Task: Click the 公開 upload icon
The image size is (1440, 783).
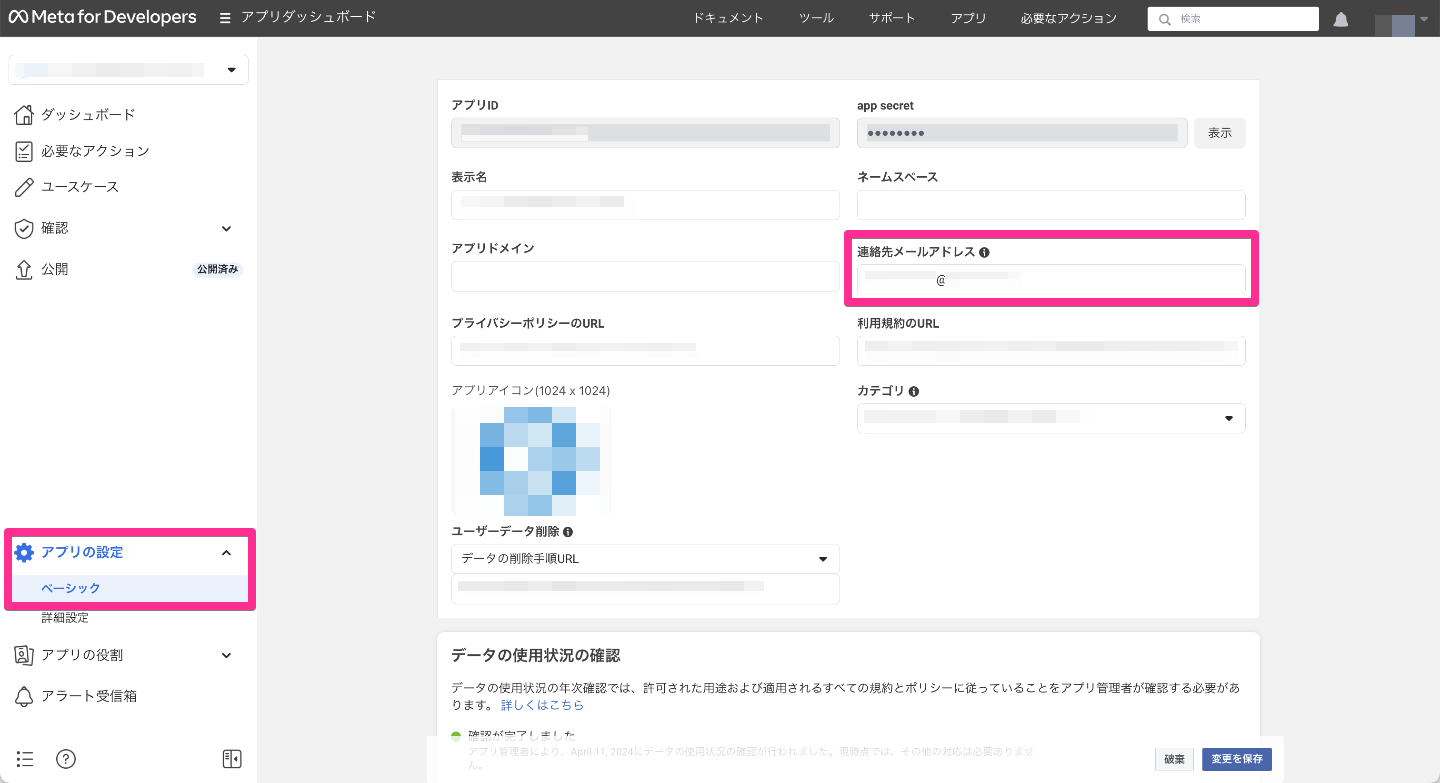Action: [24, 269]
